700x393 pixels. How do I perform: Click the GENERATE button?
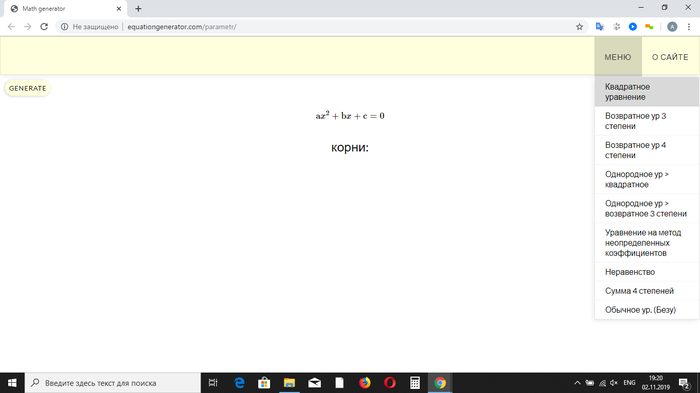(x=28, y=88)
